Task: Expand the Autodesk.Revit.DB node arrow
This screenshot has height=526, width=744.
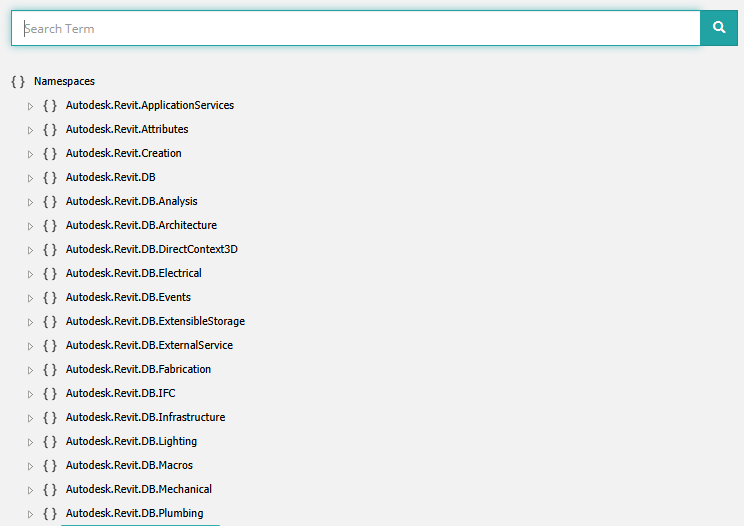Action: [x=30, y=178]
